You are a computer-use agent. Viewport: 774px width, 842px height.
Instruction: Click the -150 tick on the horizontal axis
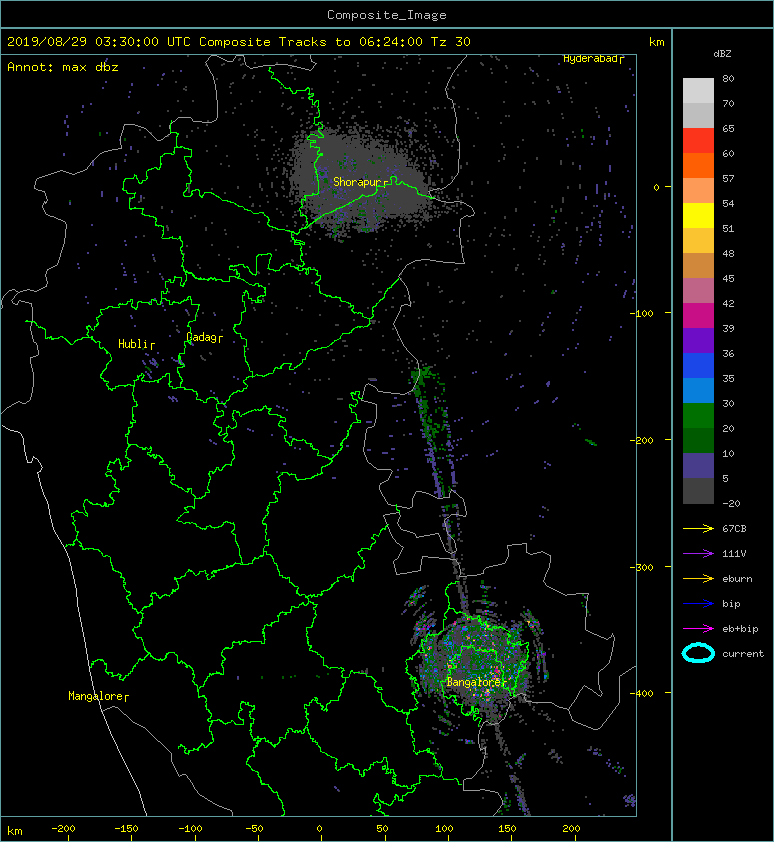tap(126, 829)
